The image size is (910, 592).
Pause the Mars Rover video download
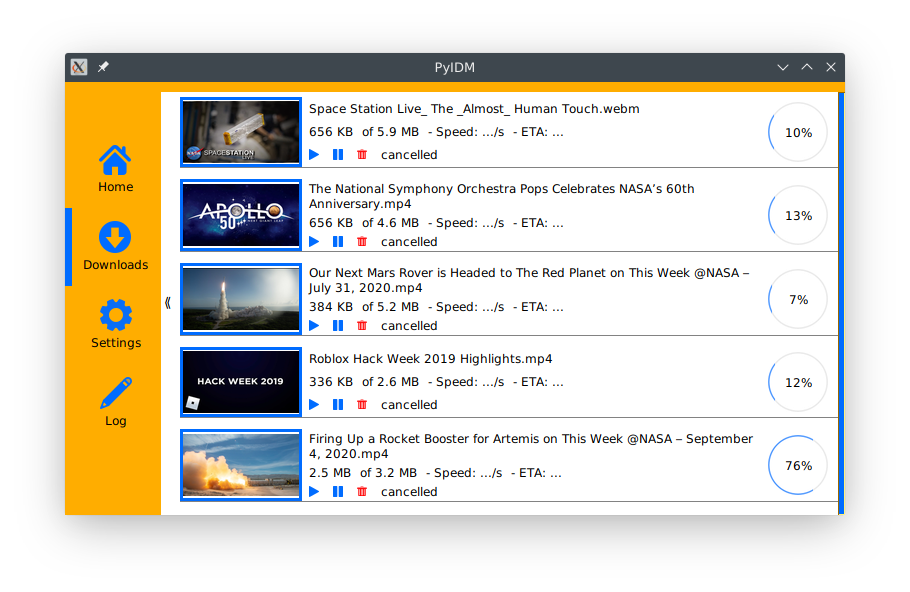tap(338, 326)
